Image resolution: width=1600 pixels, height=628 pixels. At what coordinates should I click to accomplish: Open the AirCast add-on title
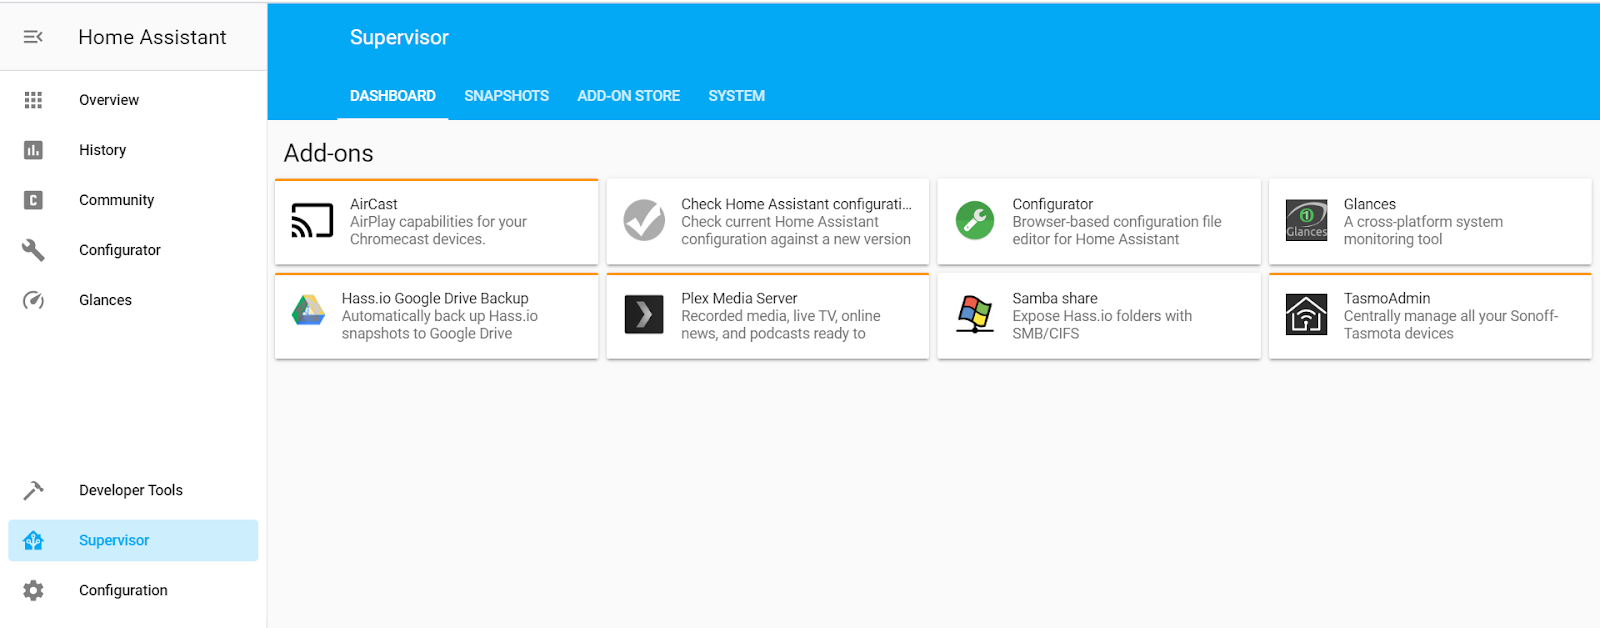click(373, 204)
